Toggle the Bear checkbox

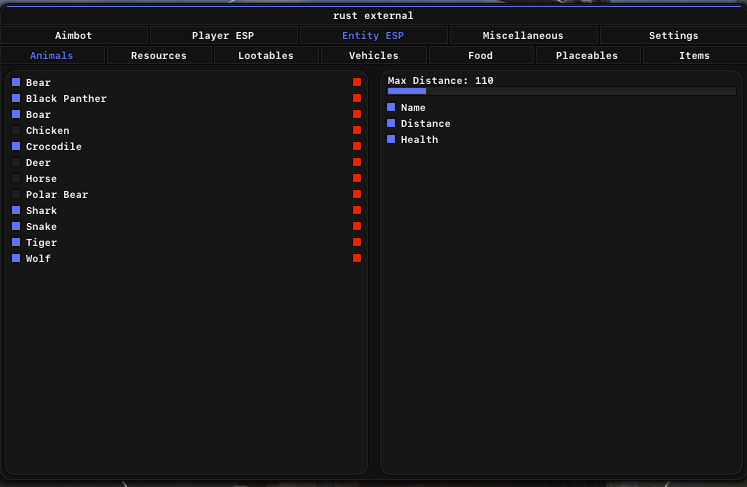(x=16, y=82)
